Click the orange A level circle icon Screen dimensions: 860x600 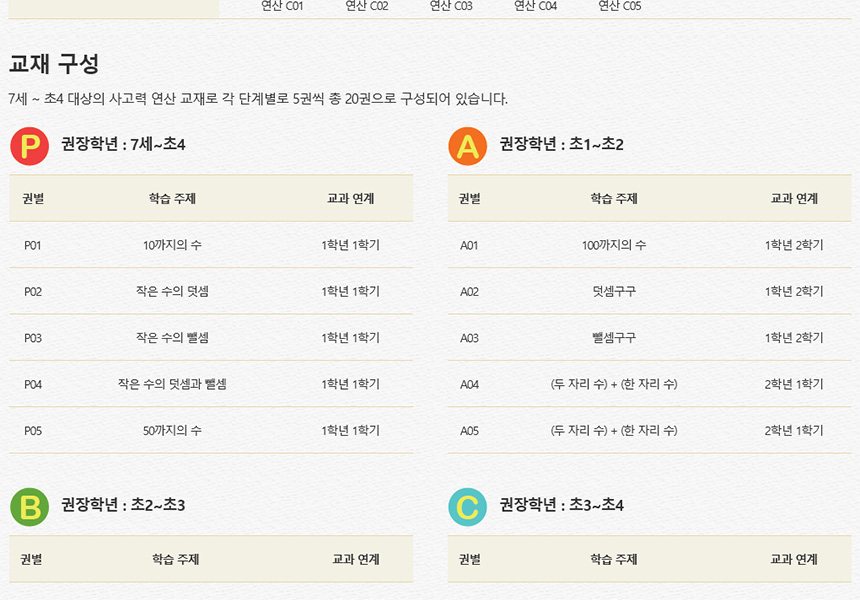coord(467,146)
